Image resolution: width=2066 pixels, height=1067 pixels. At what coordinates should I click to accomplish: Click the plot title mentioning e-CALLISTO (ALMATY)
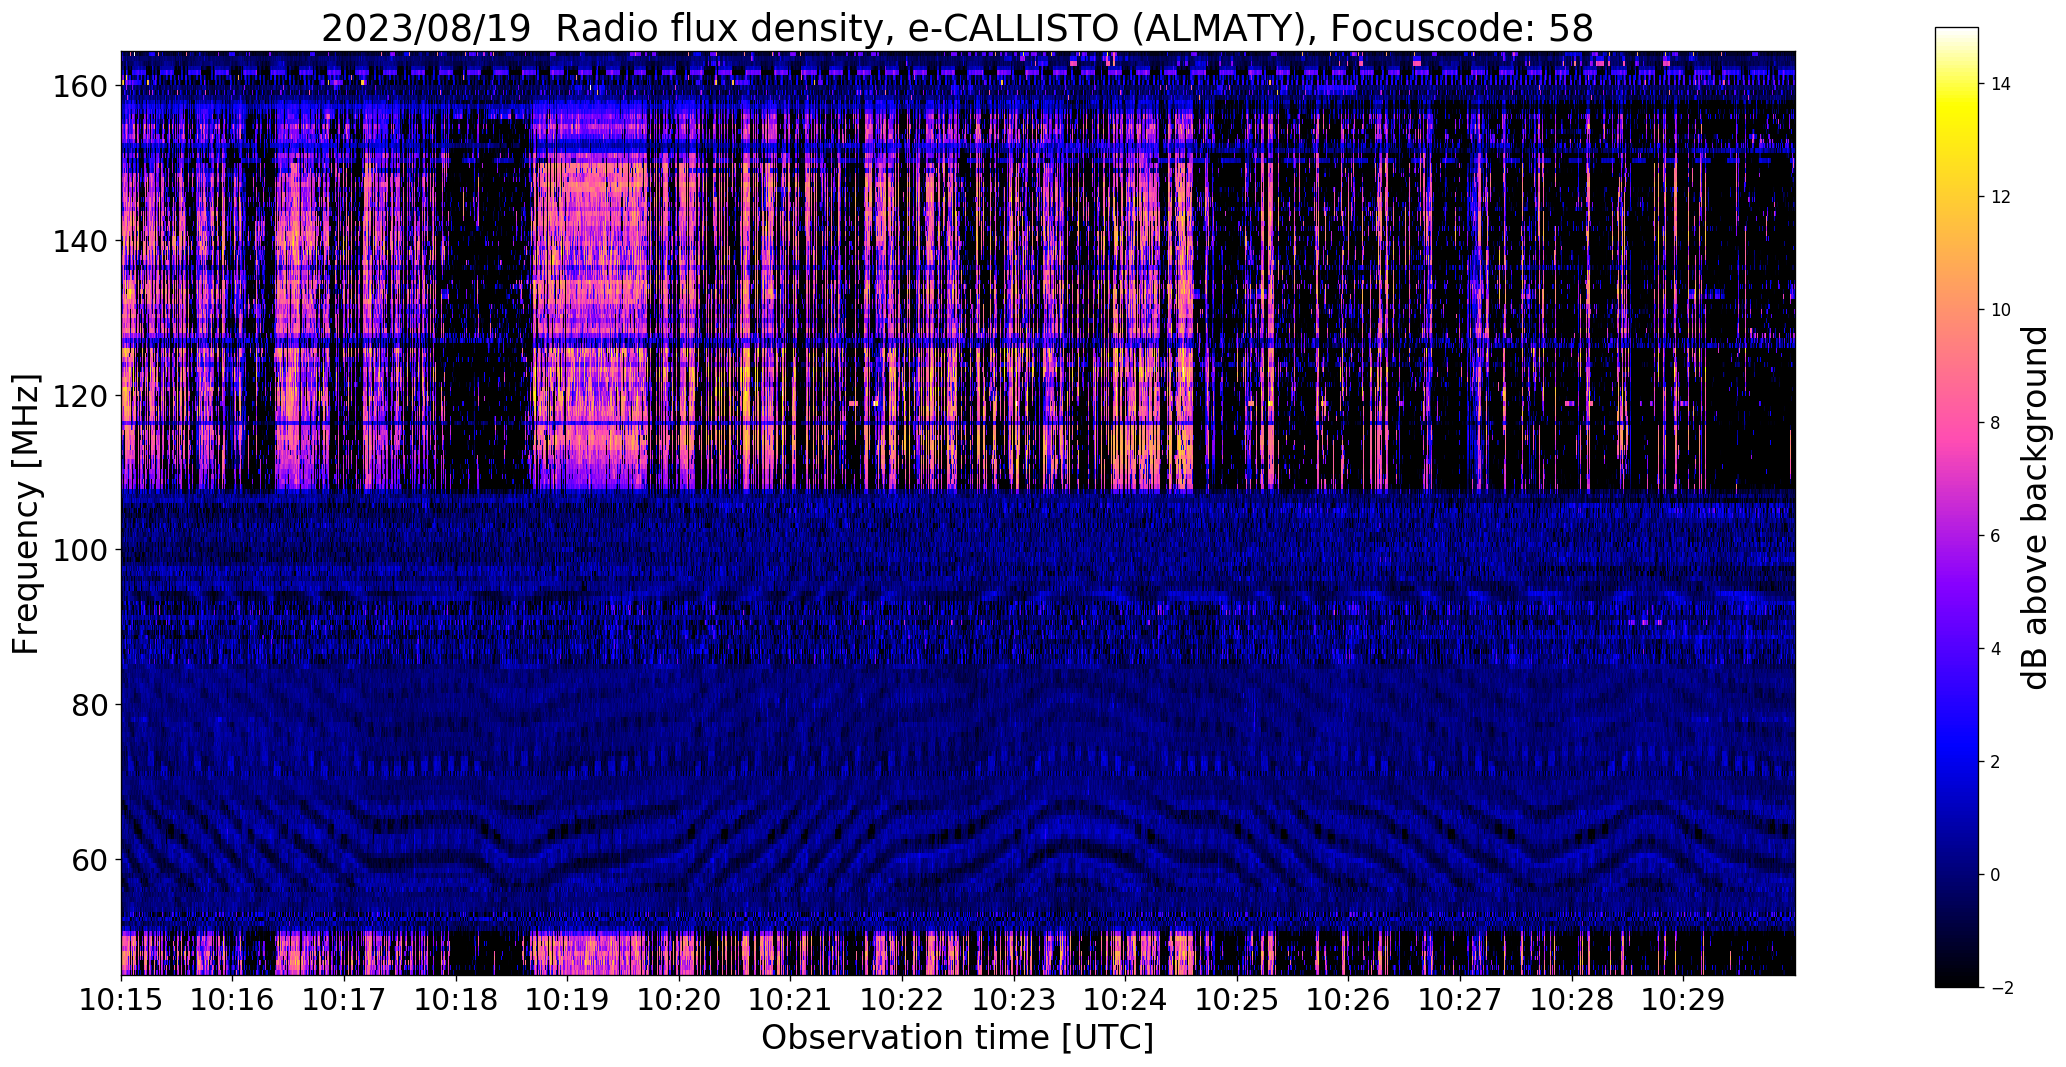pos(957,29)
